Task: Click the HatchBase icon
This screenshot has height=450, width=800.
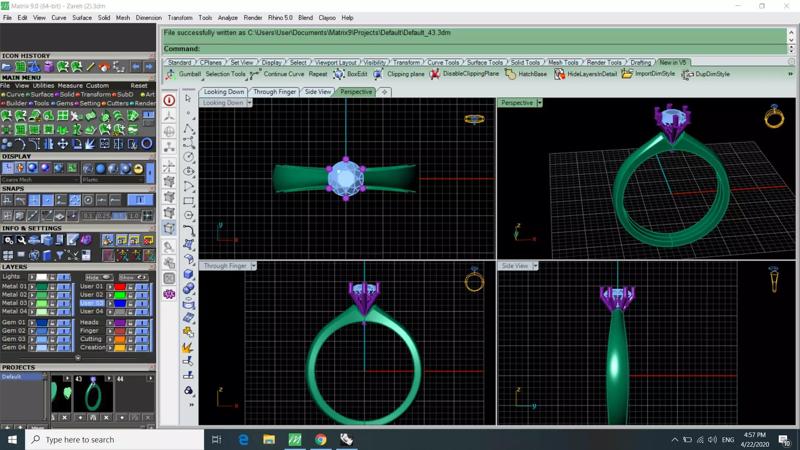Action: [510, 74]
